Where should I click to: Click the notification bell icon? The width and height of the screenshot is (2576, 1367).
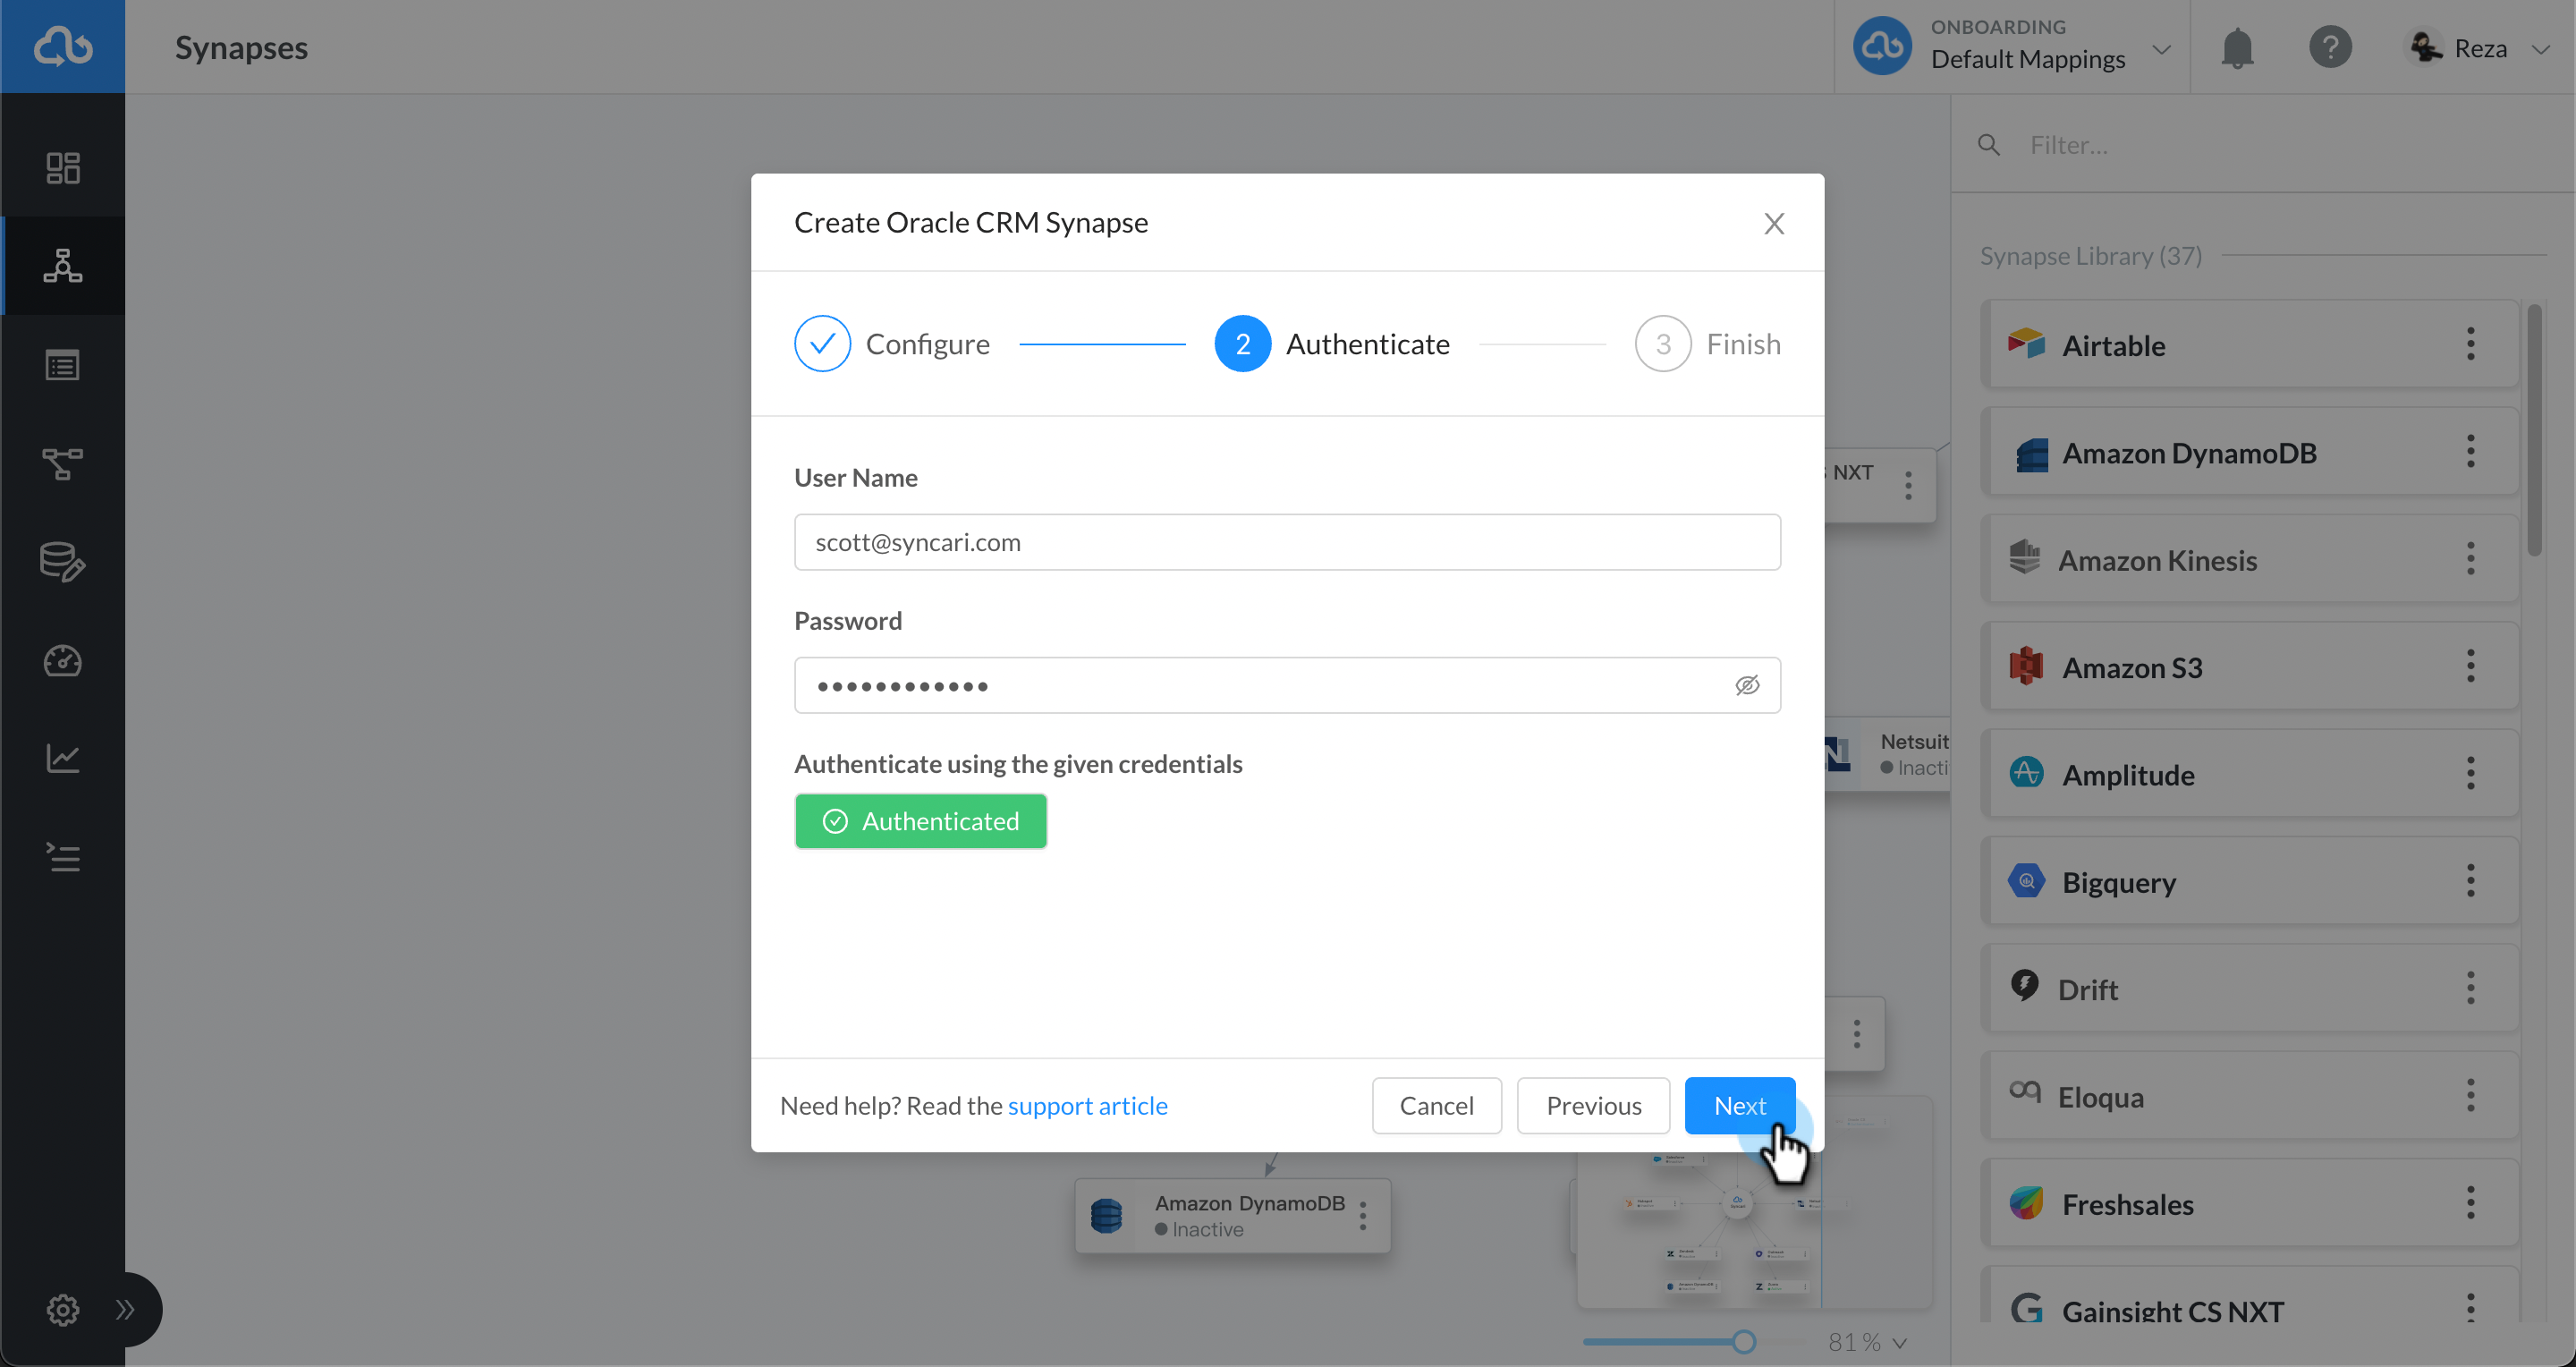(2237, 48)
